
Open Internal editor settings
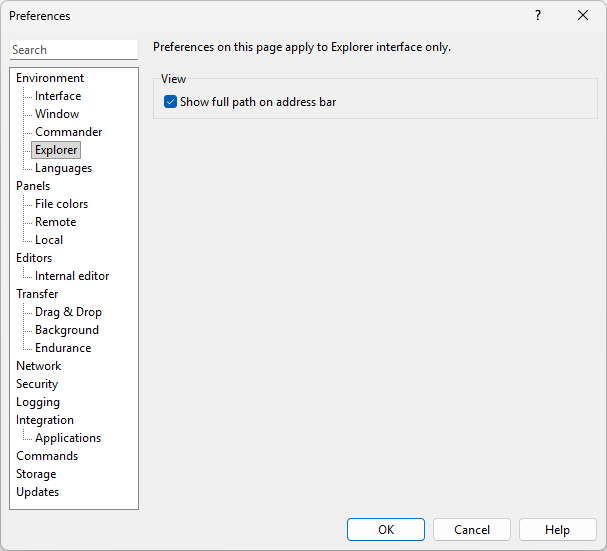72,276
